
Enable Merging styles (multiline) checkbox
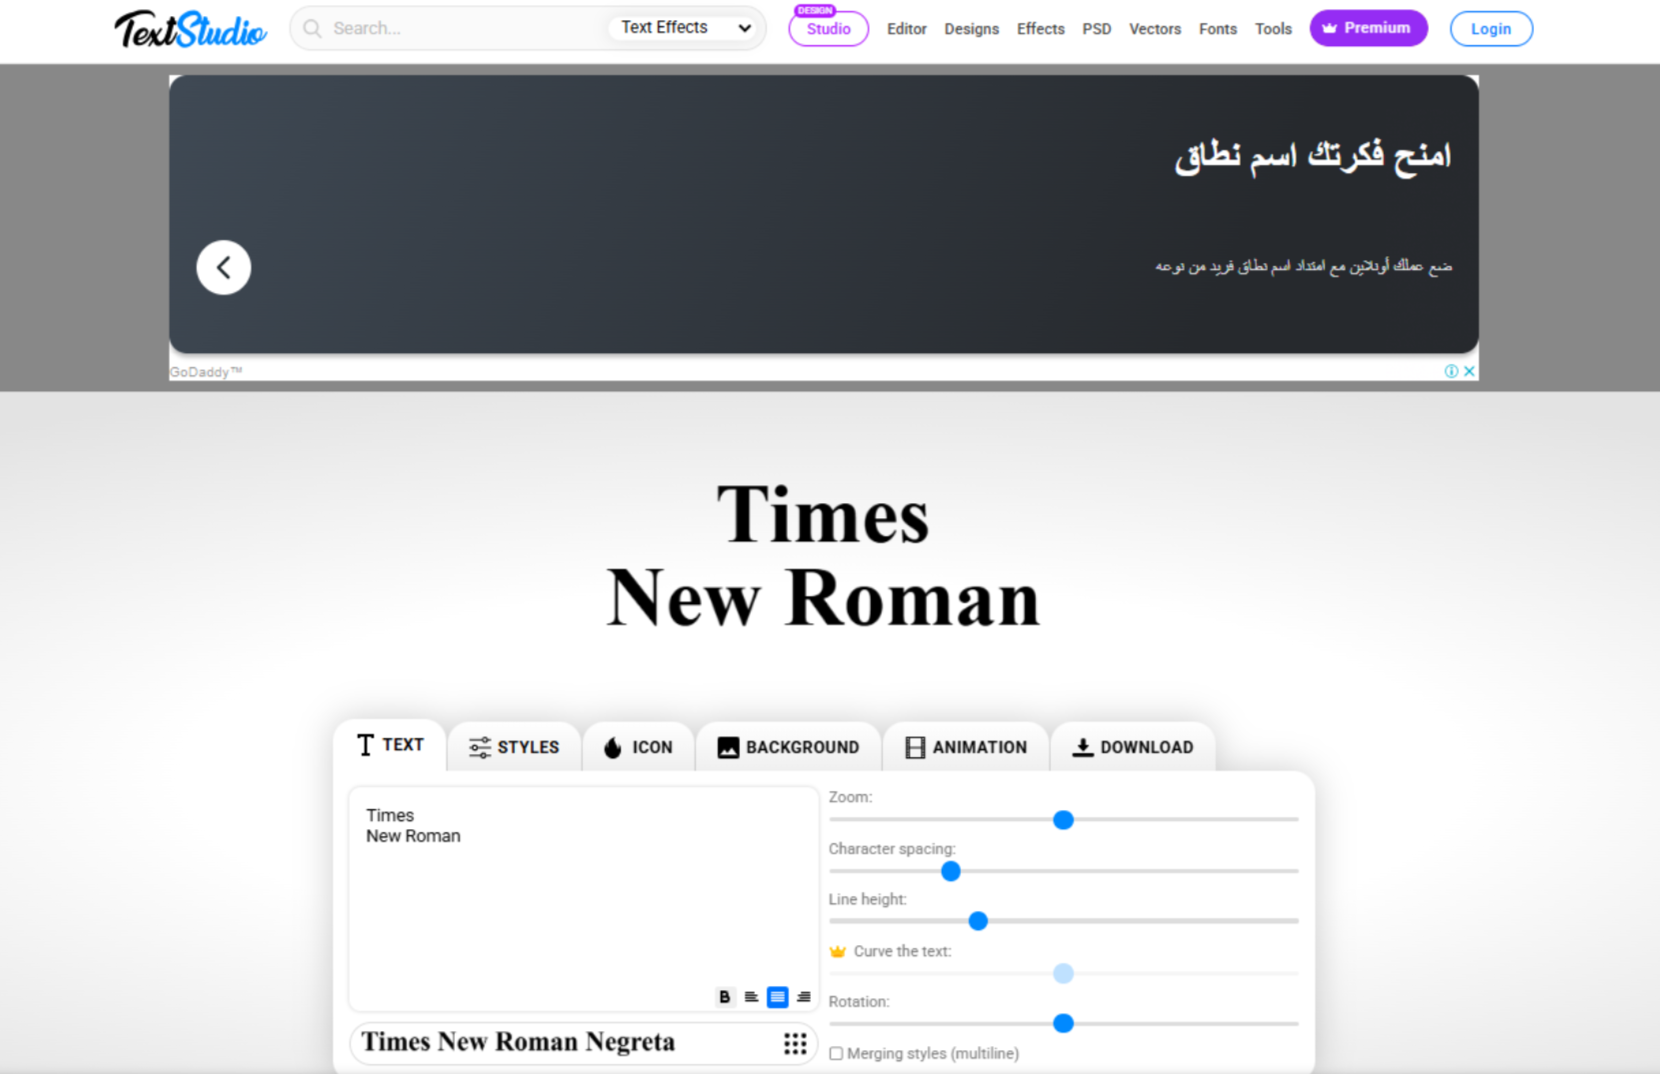pyautogui.click(x=836, y=1053)
